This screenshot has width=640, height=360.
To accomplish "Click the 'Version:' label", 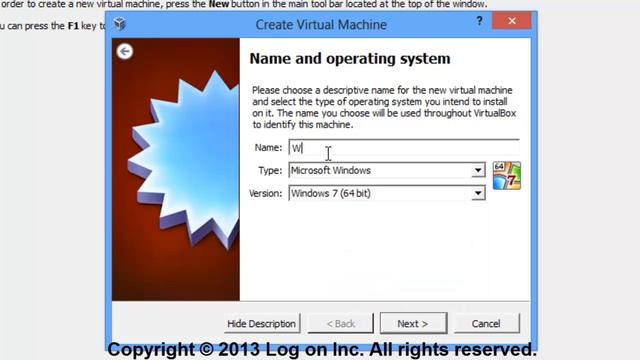I will [266, 193].
